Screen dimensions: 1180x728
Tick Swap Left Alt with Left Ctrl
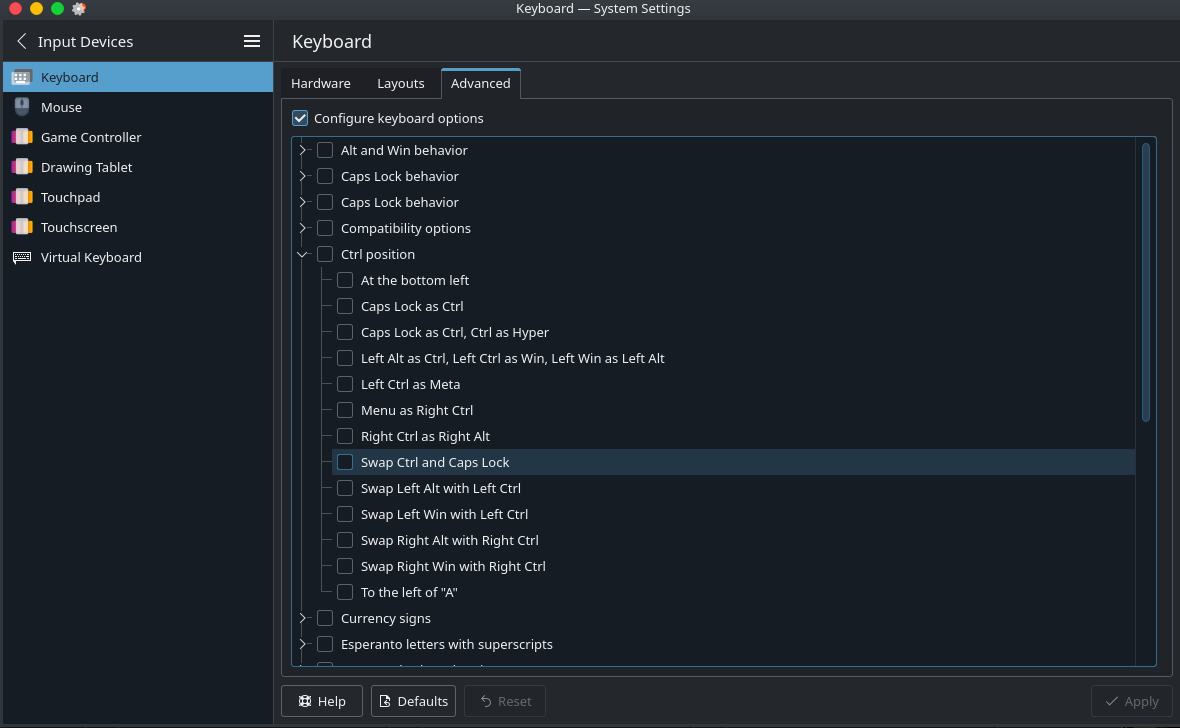[345, 488]
